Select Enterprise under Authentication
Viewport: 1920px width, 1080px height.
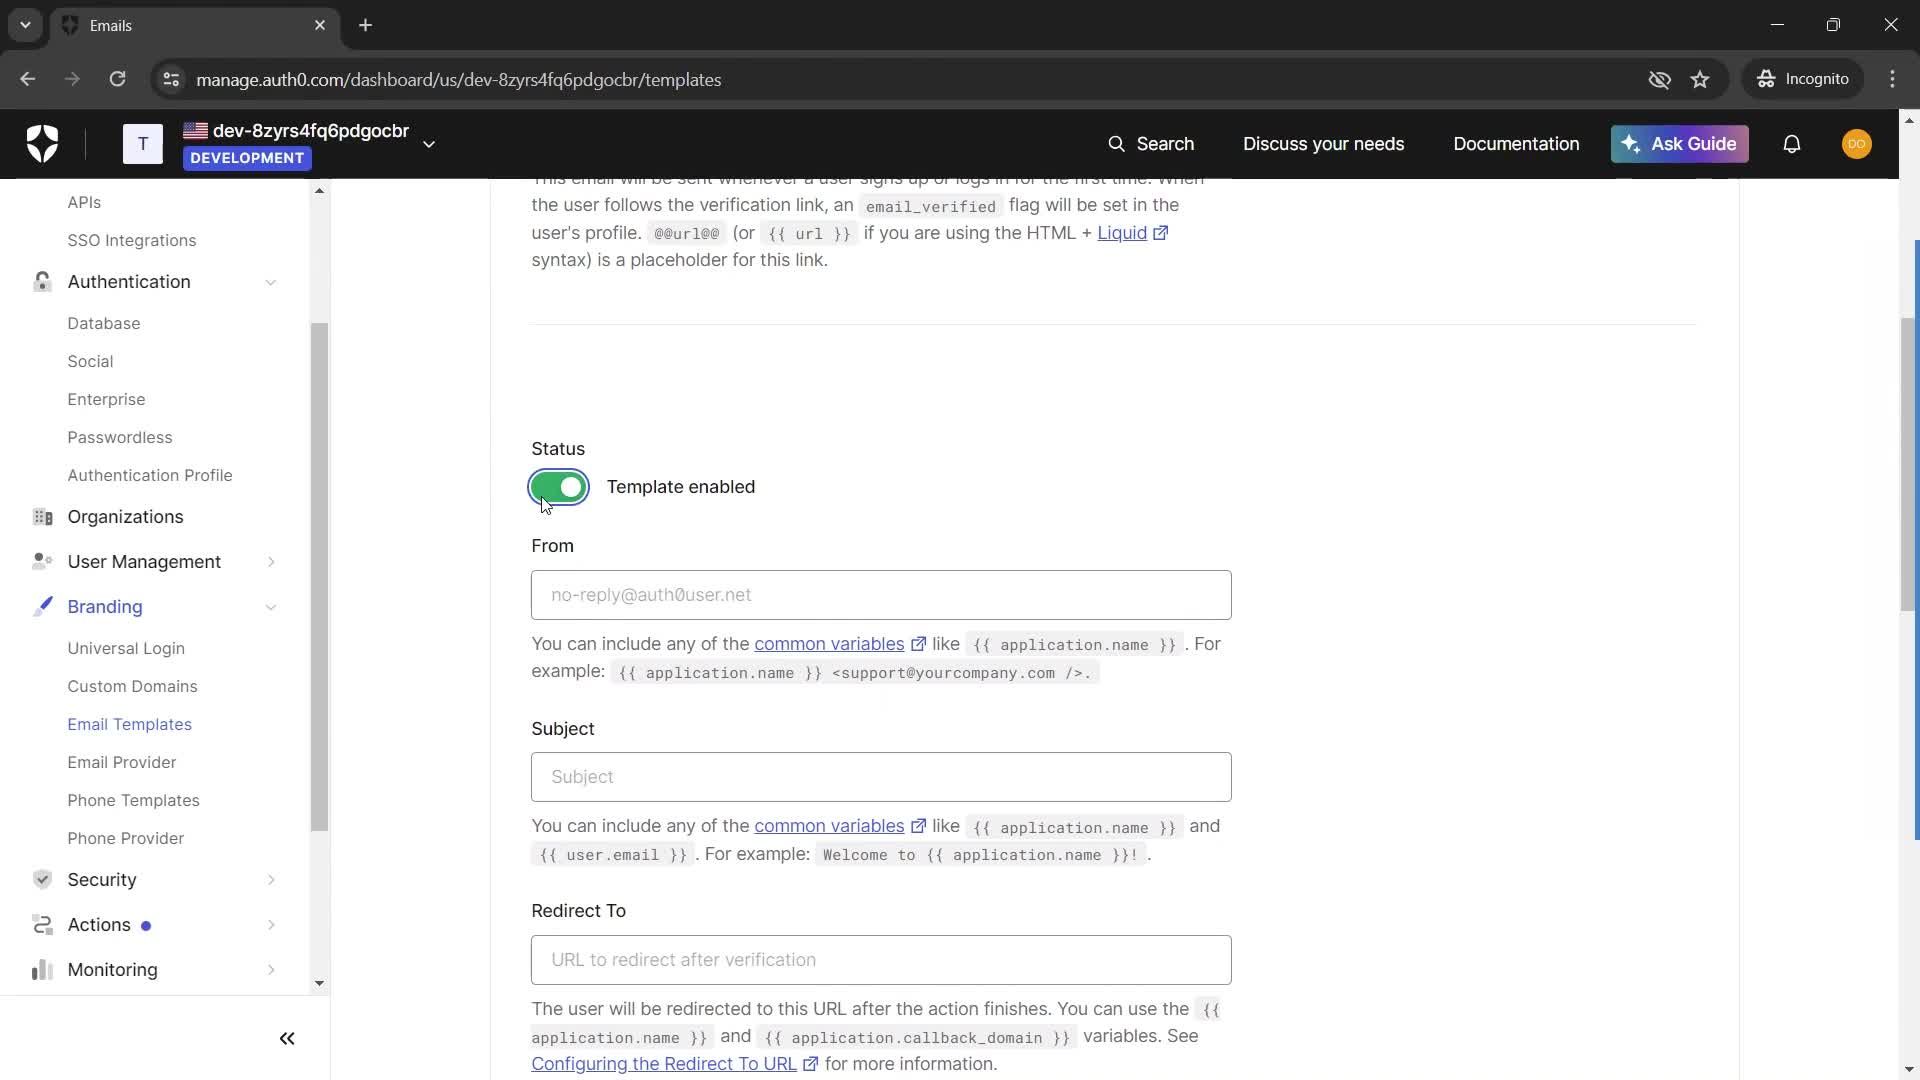coord(106,399)
